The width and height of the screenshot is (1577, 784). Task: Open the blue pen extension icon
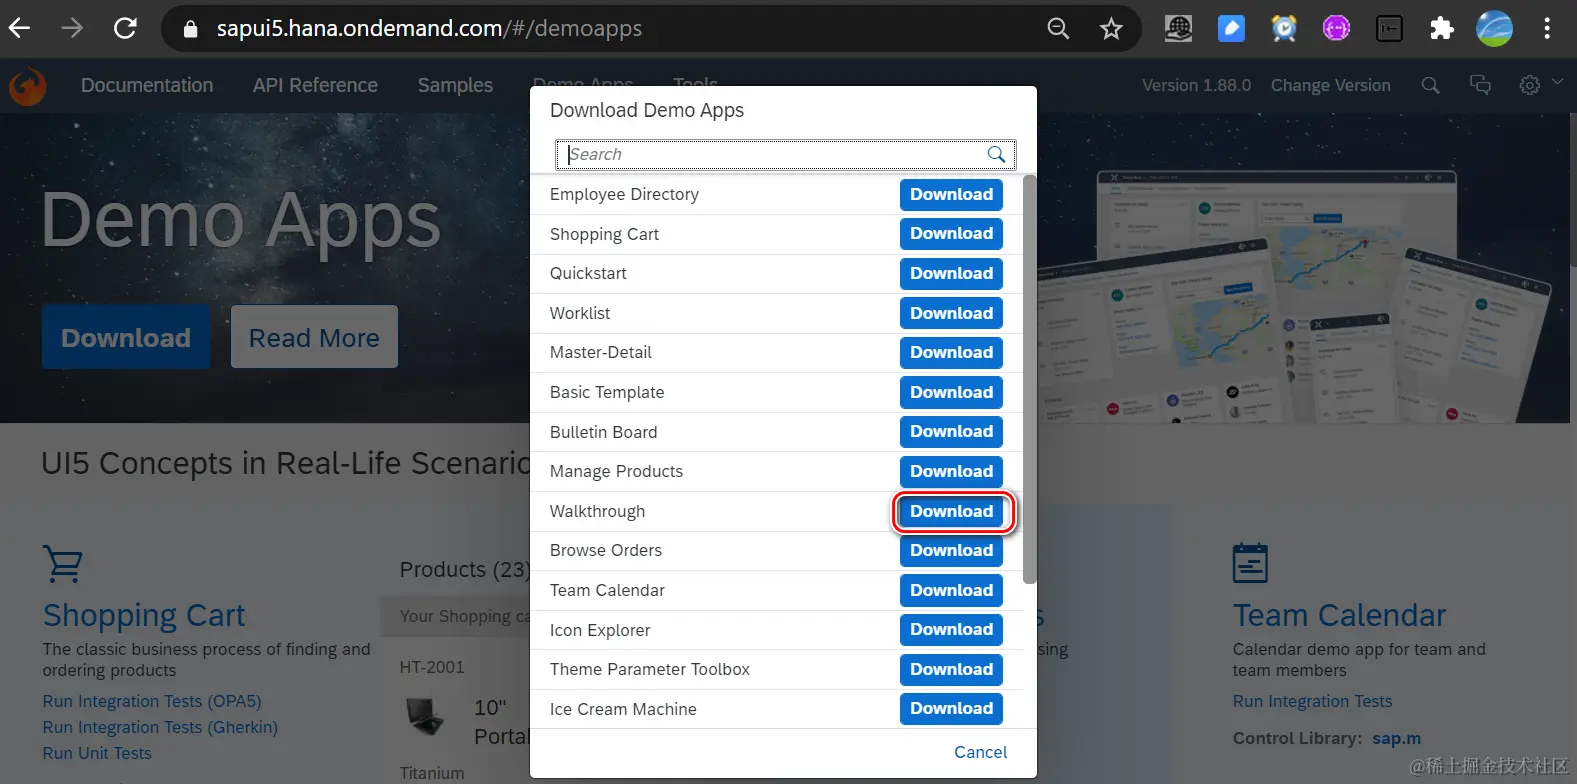[1231, 28]
